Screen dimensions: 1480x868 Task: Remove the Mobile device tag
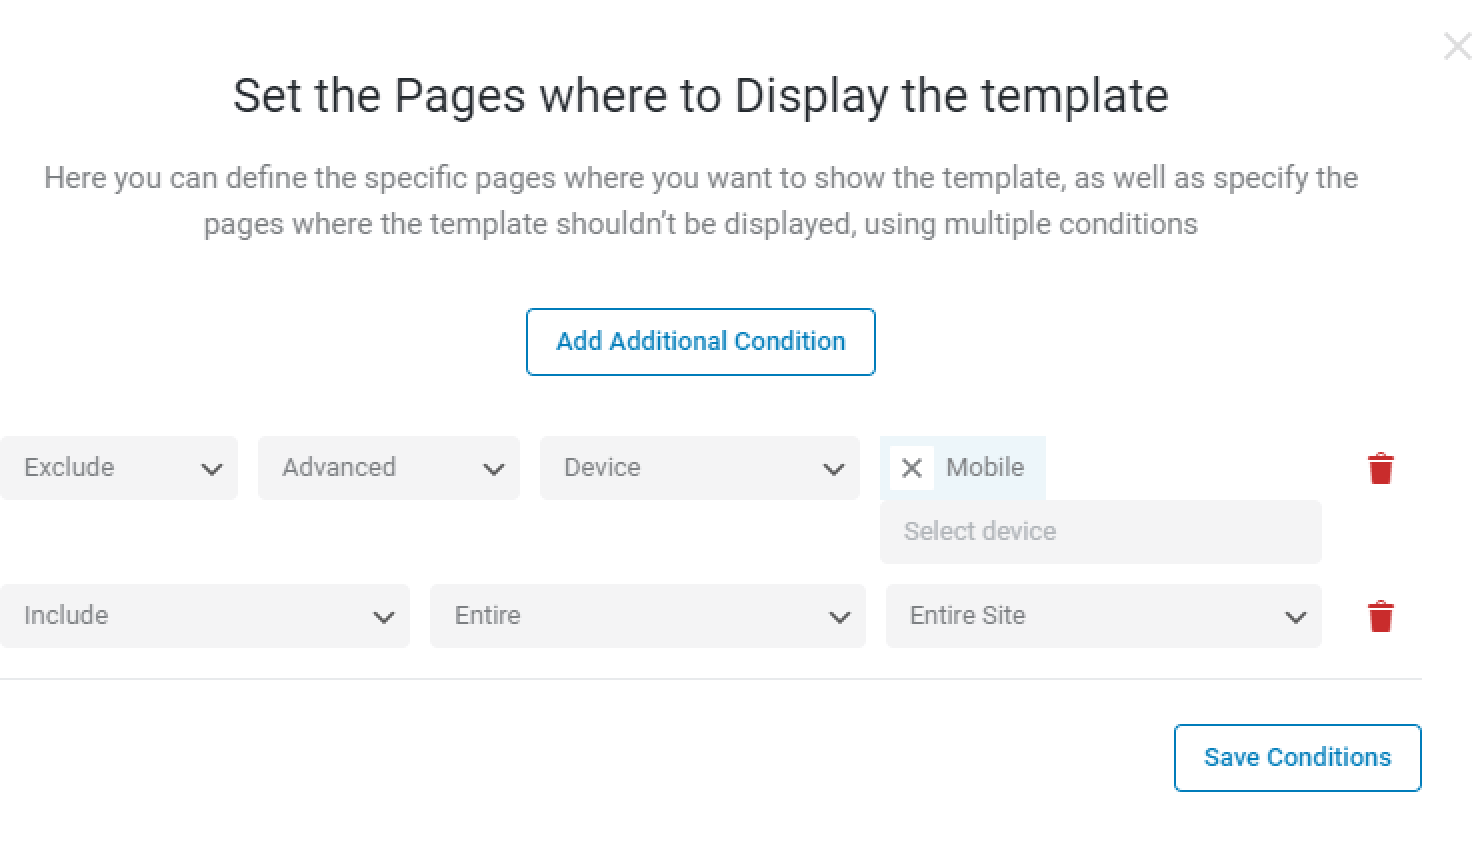click(912, 468)
